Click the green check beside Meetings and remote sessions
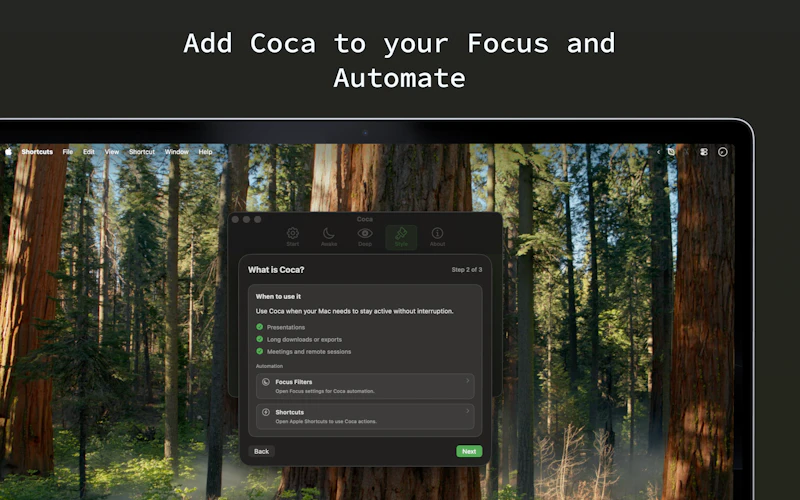This screenshot has width=800, height=500. 260,352
